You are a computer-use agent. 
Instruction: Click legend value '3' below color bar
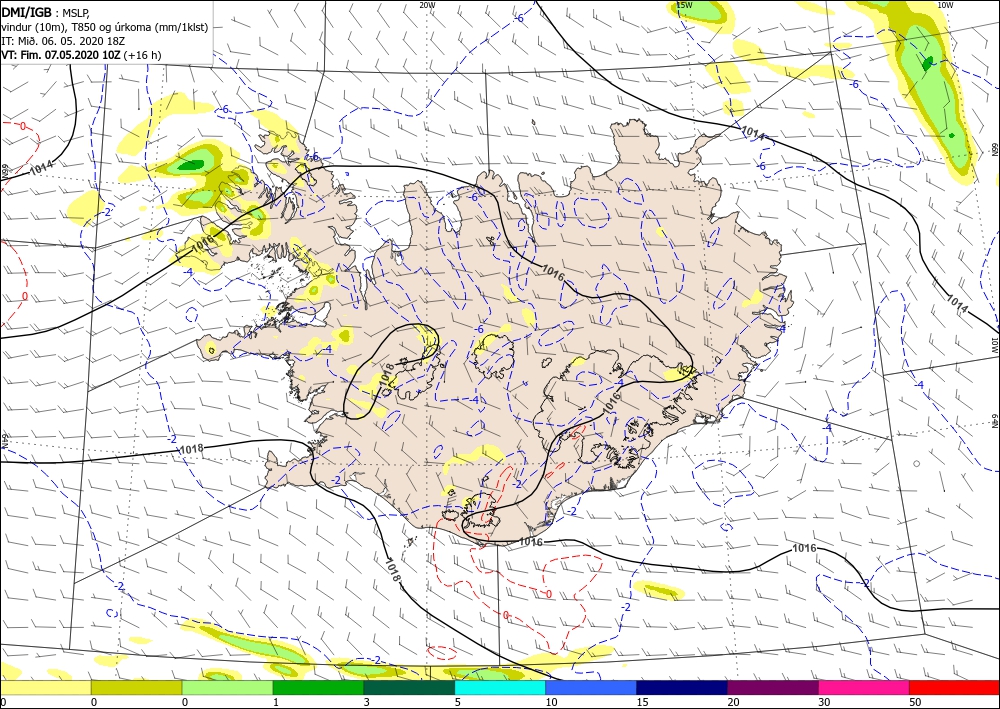367,702
